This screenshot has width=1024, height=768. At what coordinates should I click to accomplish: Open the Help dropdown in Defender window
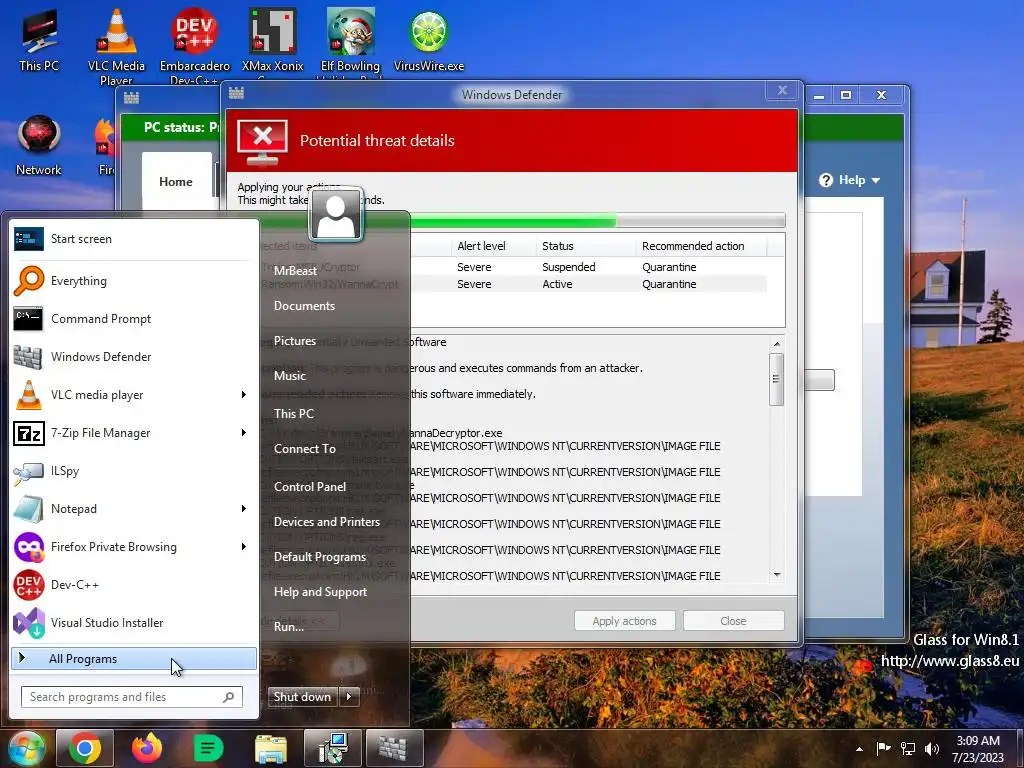coord(850,180)
